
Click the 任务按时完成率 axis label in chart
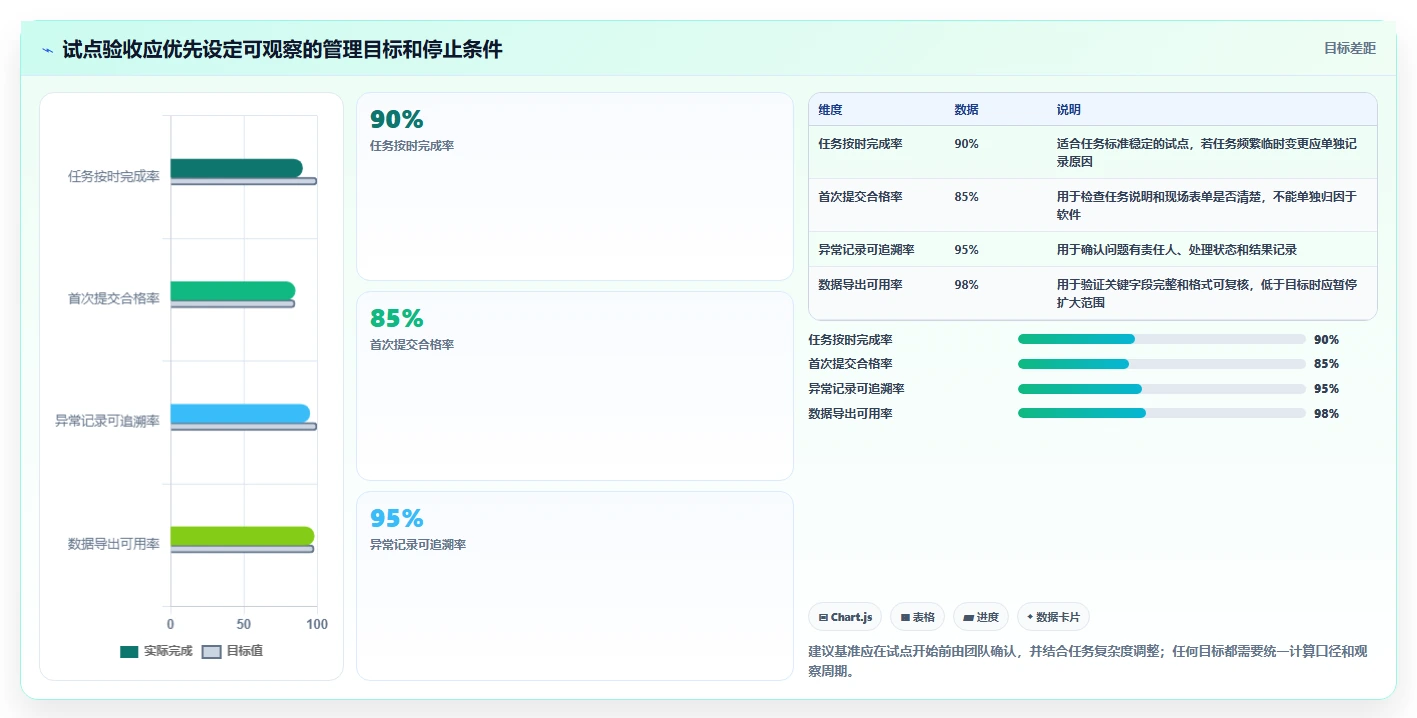tap(114, 177)
